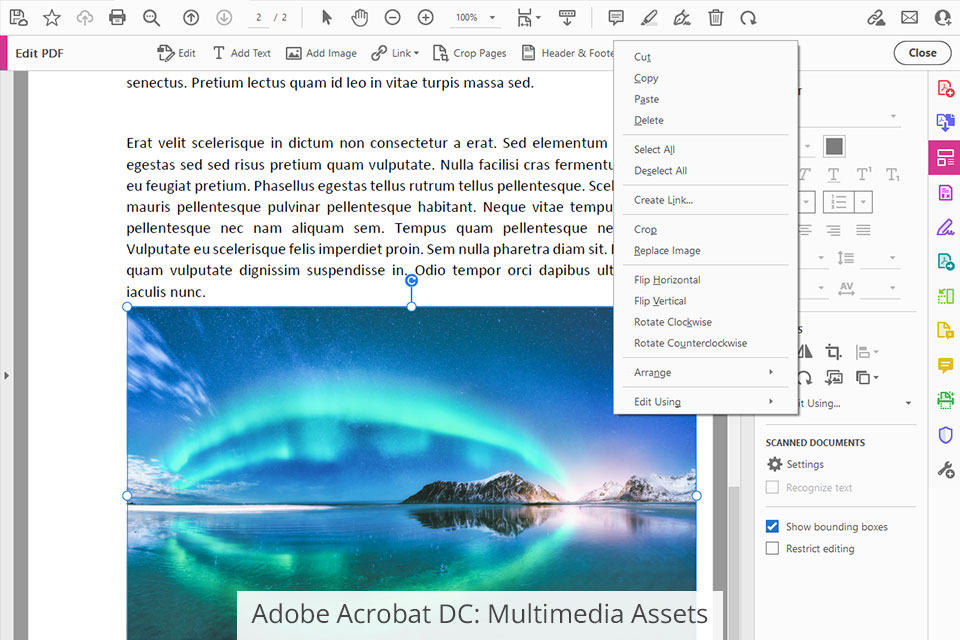Viewport: 960px width, 640px height.
Task: Click the superscript text icon
Action: pyautogui.click(x=863, y=175)
